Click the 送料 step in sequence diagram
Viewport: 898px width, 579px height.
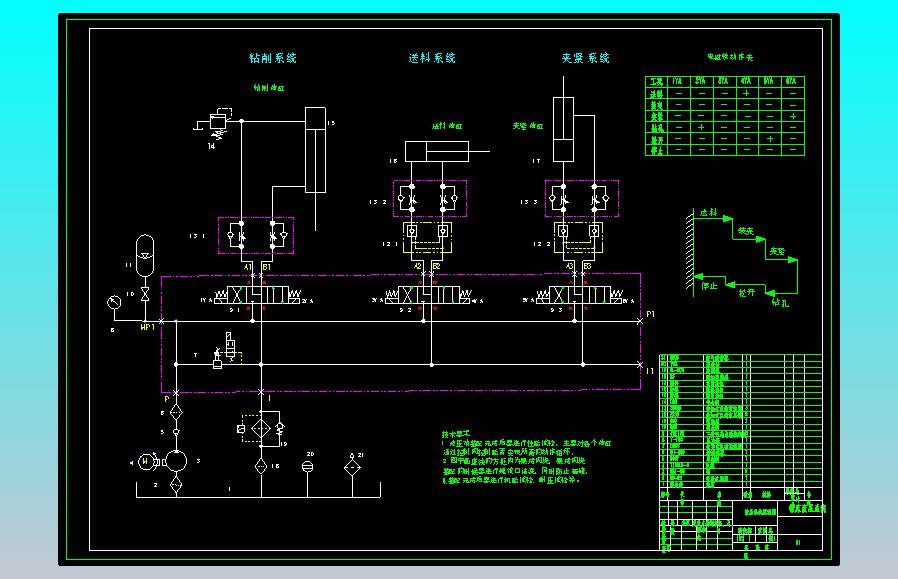pyautogui.click(x=709, y=212)
